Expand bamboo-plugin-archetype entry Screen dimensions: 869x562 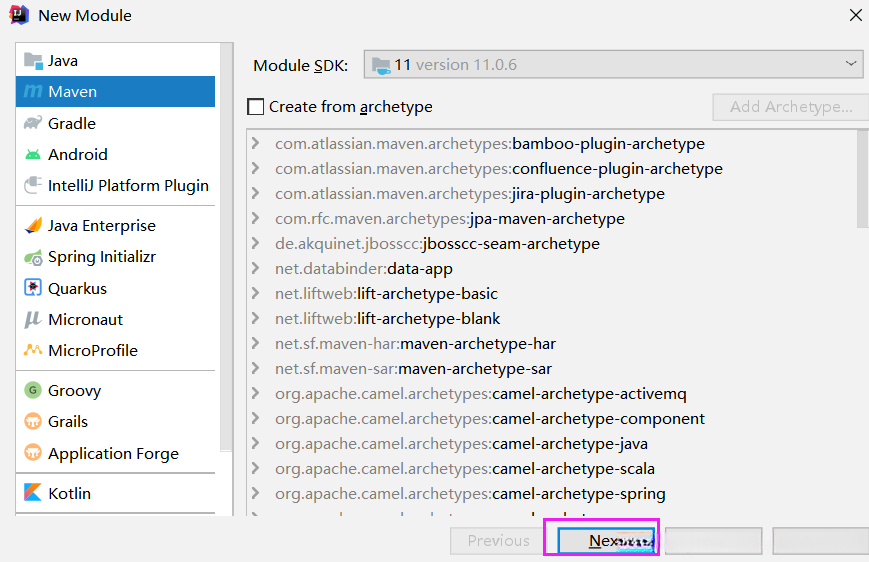click(x=255, y=144)
